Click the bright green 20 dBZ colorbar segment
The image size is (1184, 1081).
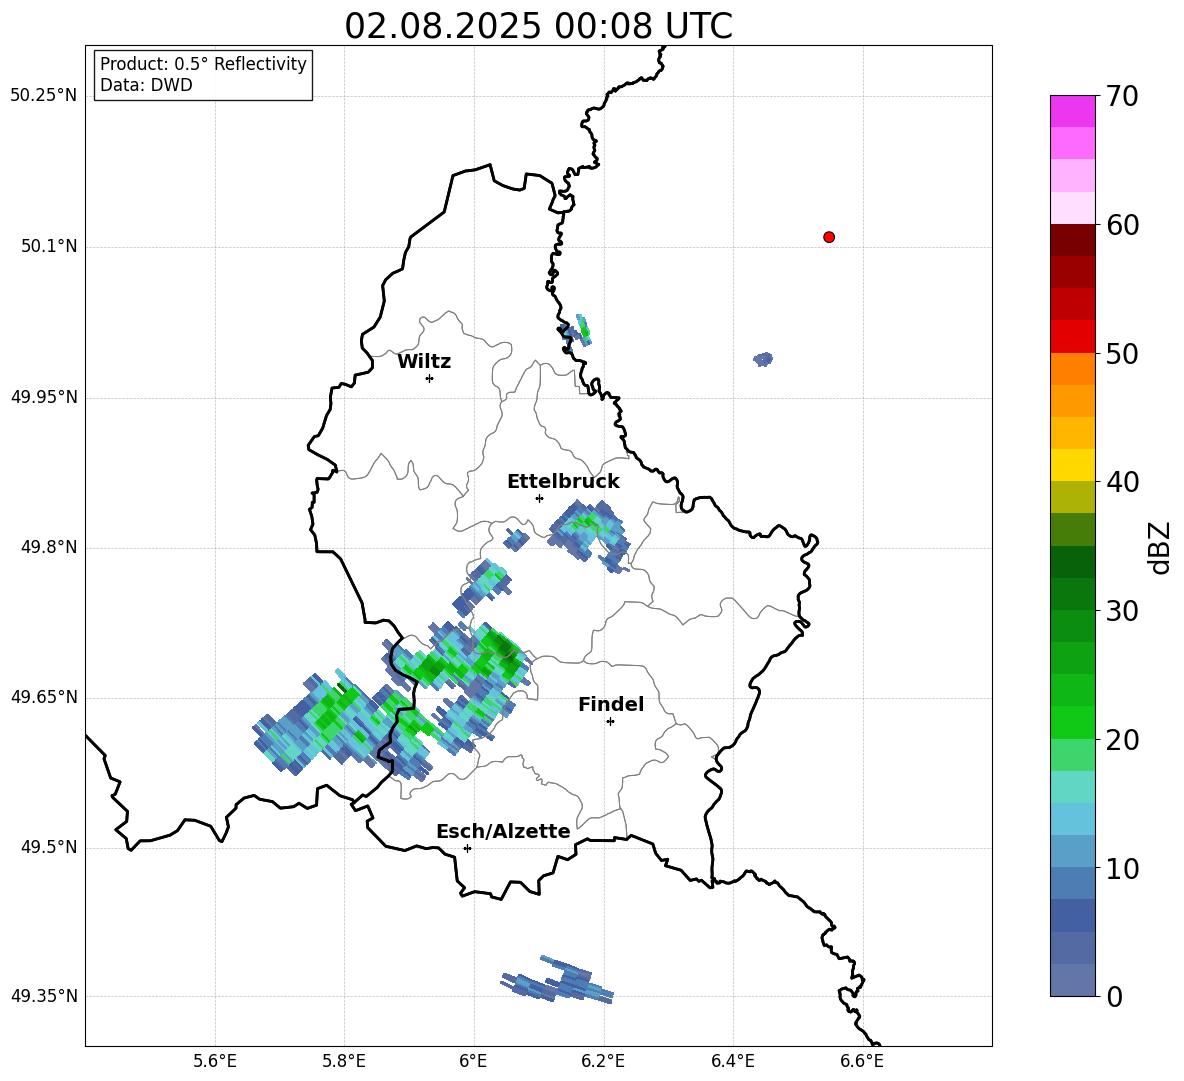tap(1072, 722)
